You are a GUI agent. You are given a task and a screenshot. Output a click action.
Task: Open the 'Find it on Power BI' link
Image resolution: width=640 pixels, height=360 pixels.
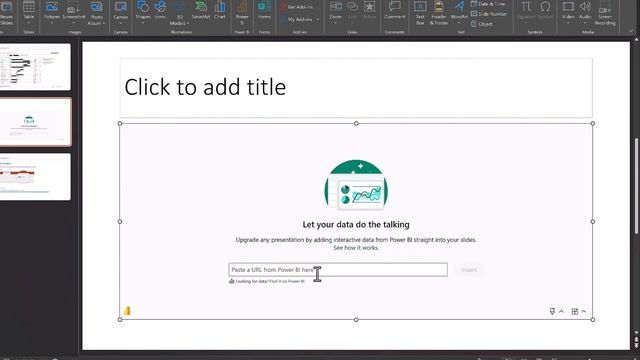click(287, 281)
